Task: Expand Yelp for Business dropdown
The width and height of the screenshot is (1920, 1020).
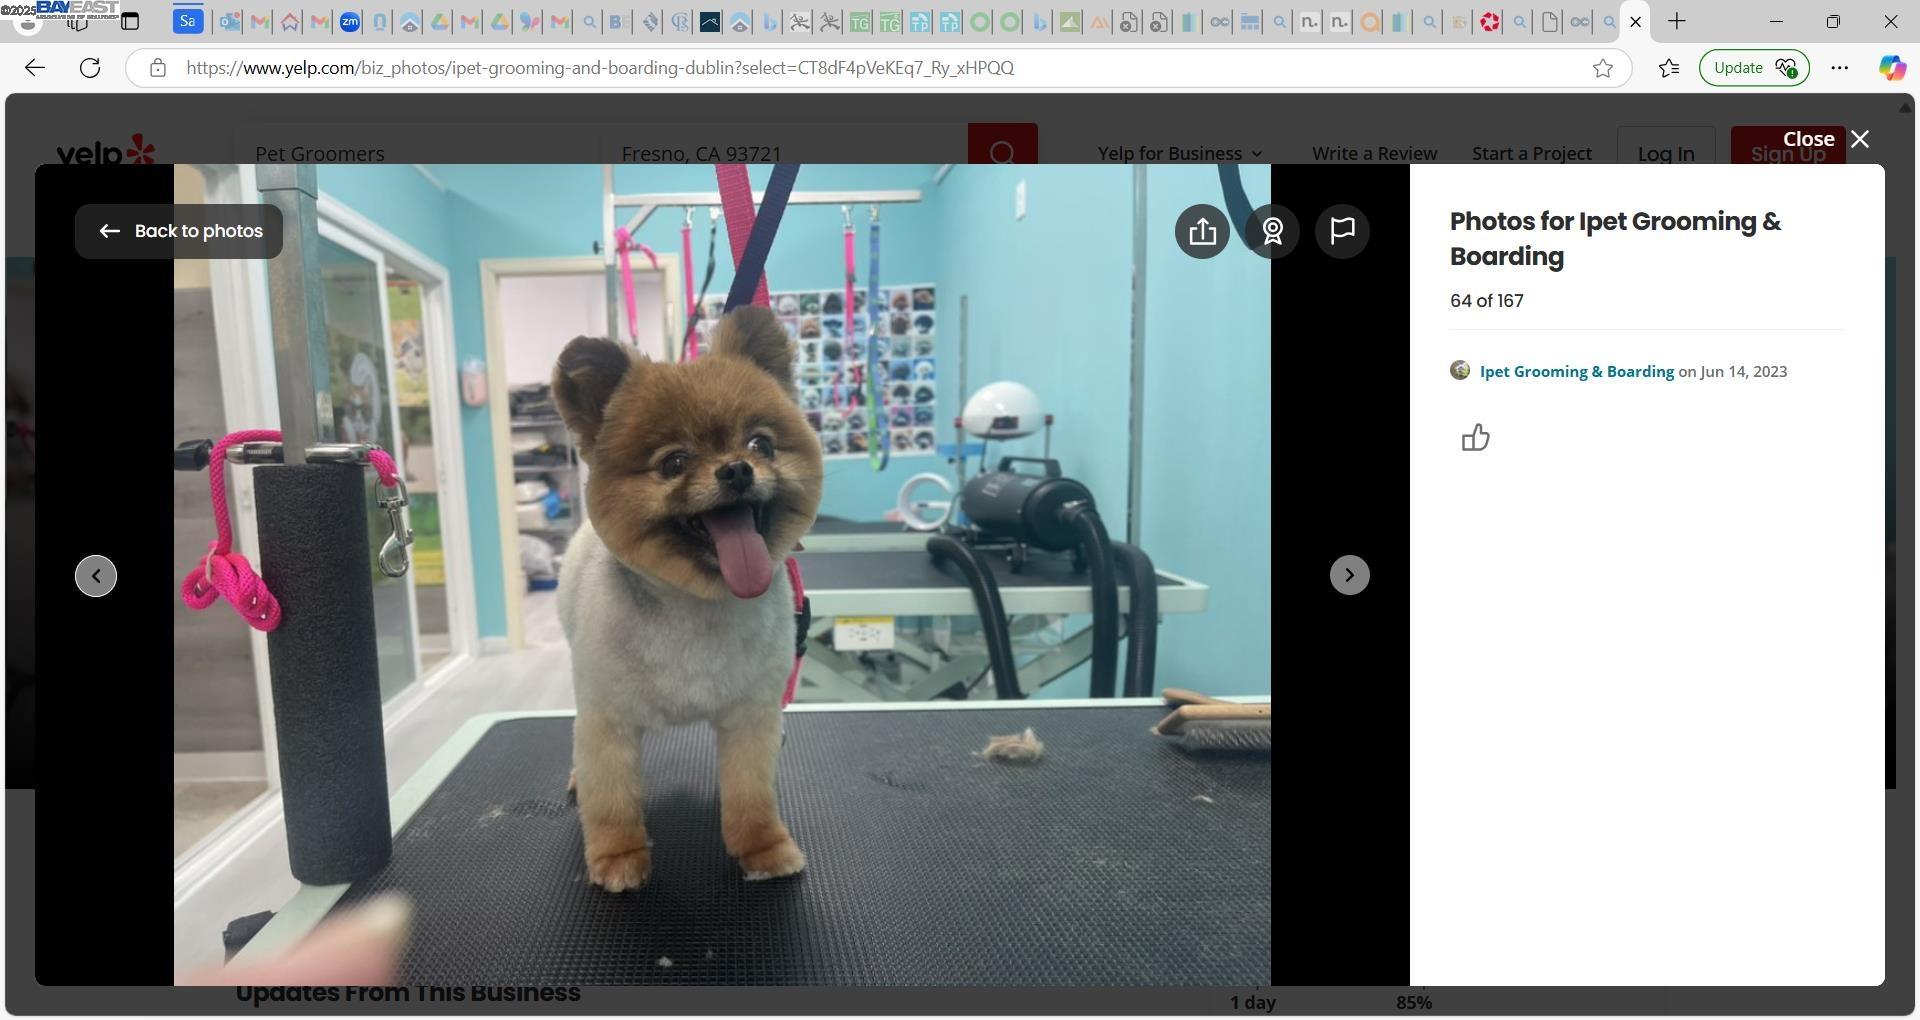Action: (1180, 153)
